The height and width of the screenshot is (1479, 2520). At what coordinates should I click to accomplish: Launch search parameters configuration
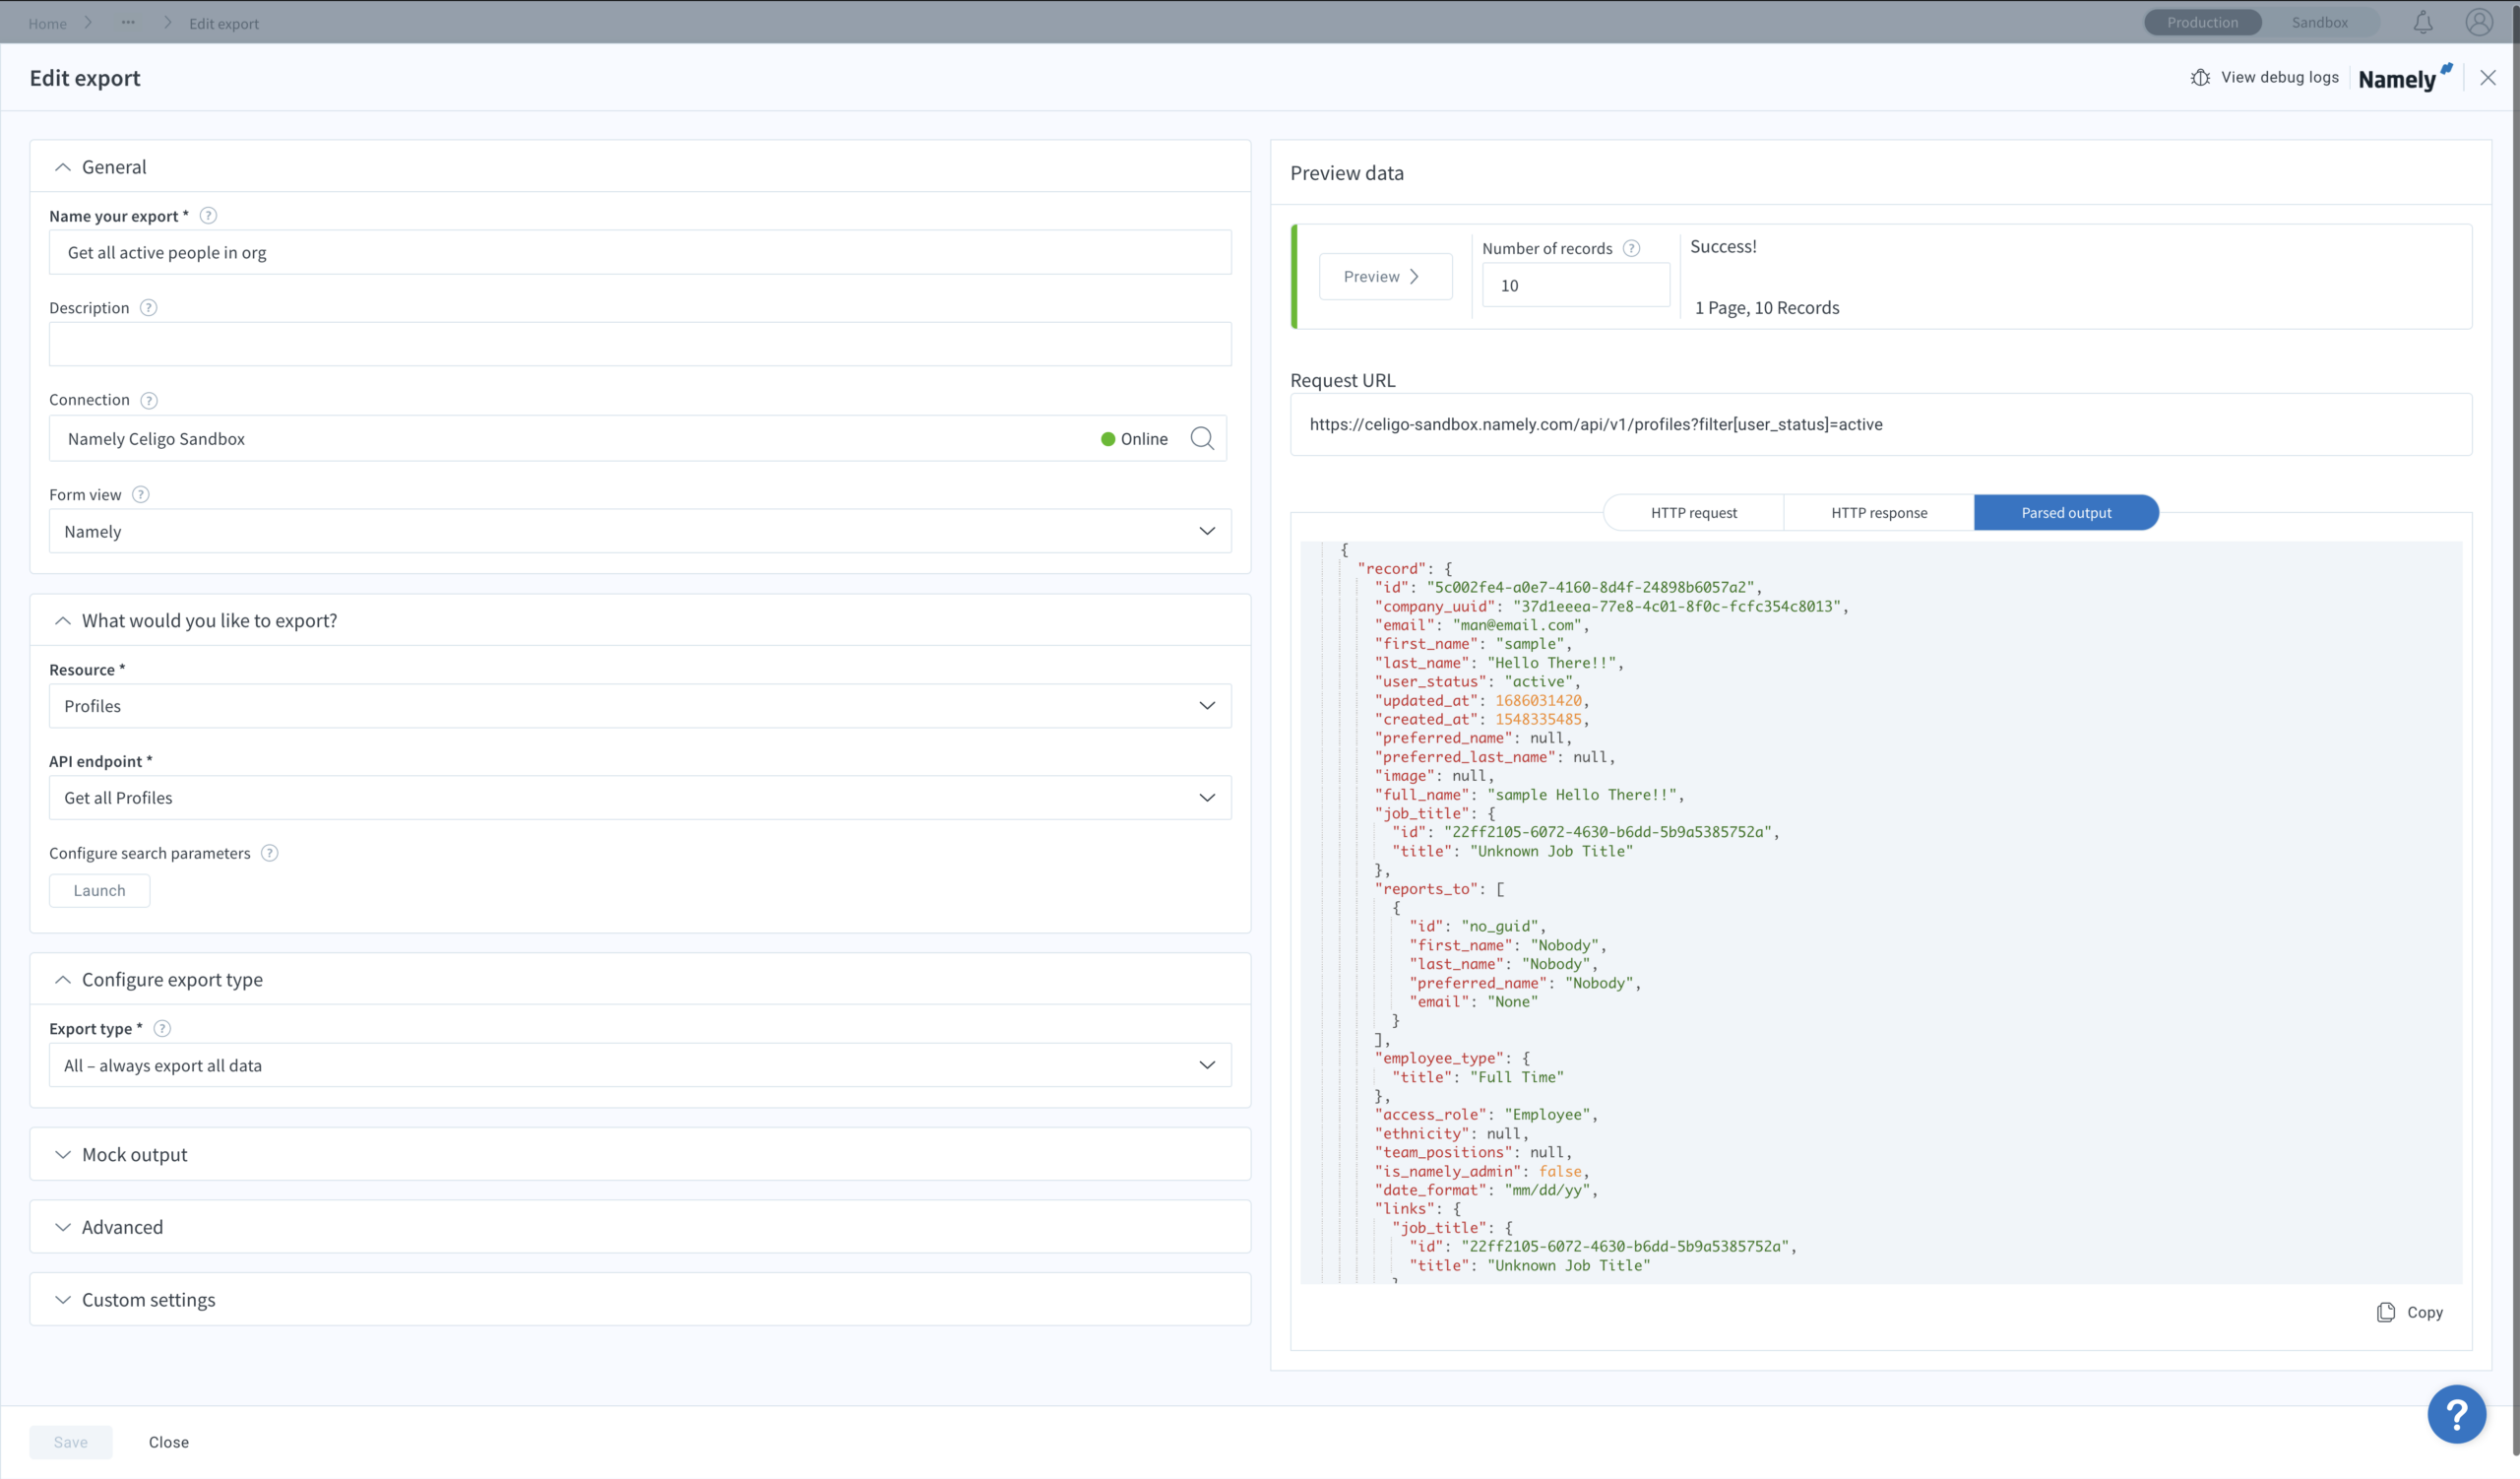coord(99,891)
